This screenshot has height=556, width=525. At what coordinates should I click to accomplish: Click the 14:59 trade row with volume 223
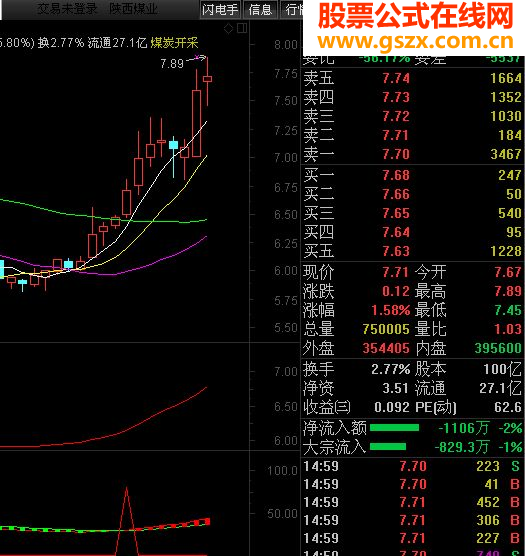(x=412, y=466)
